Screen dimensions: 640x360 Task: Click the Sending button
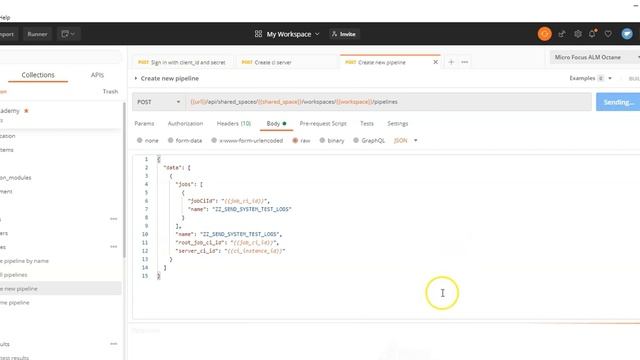coord(618,102)
